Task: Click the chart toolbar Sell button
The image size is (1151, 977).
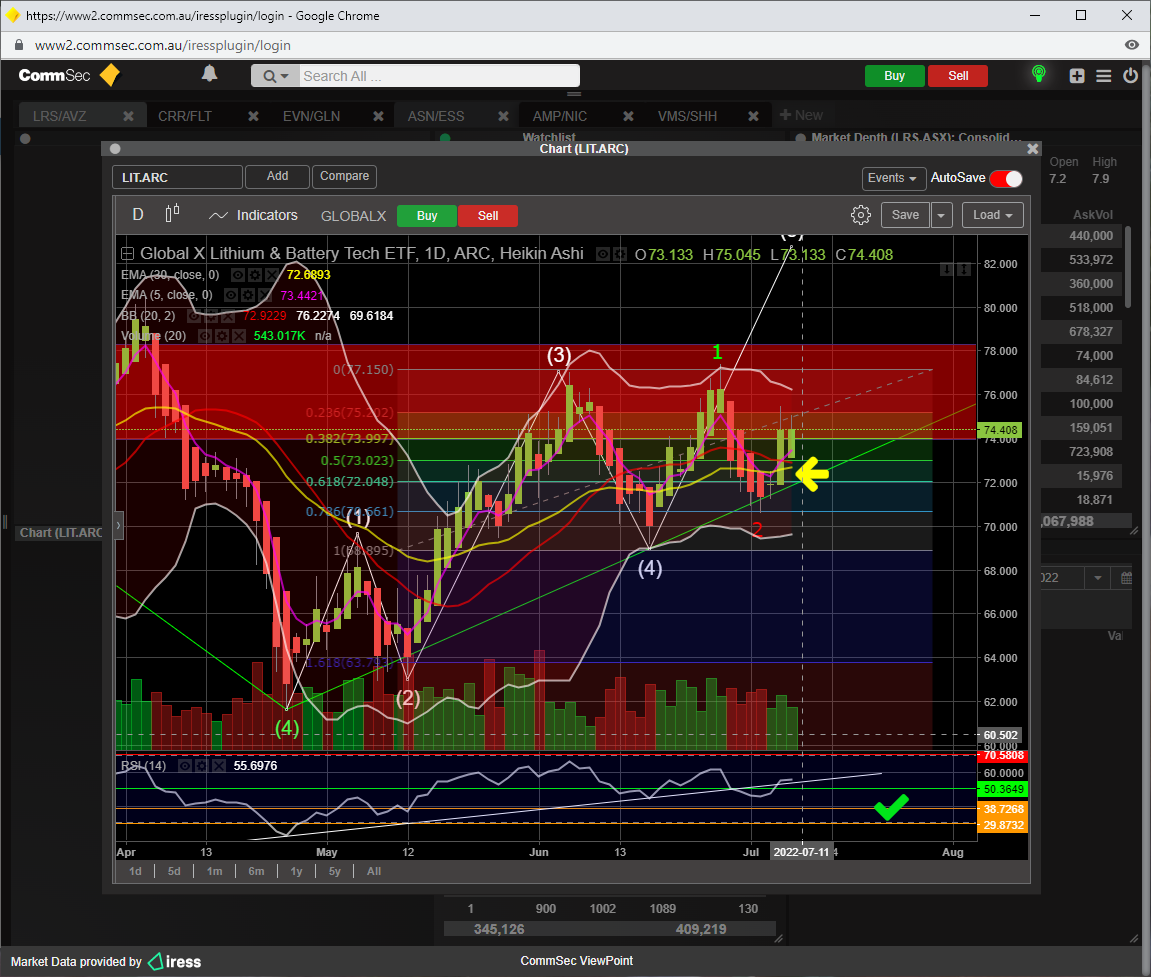Action: tap(488, 216)
